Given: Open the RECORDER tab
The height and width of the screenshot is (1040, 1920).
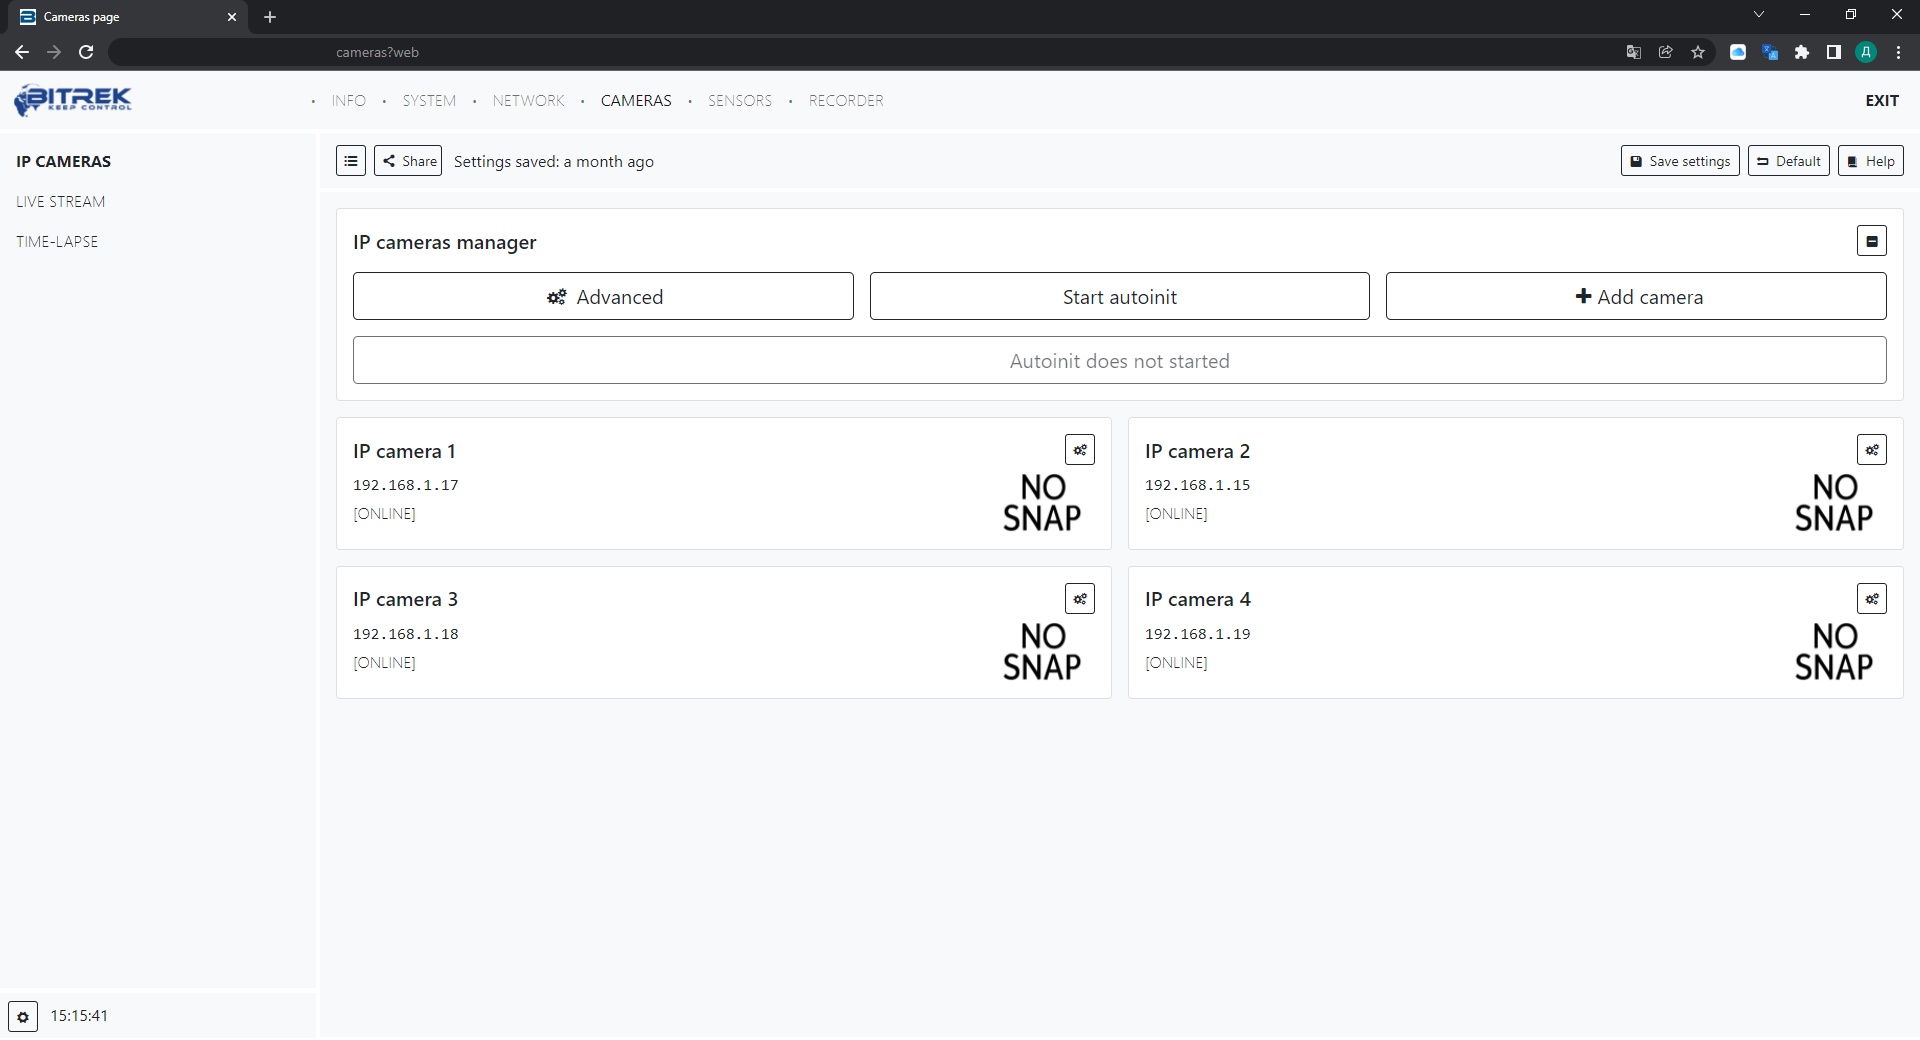Looking at the screenshot, I should [x=845, y=101].
